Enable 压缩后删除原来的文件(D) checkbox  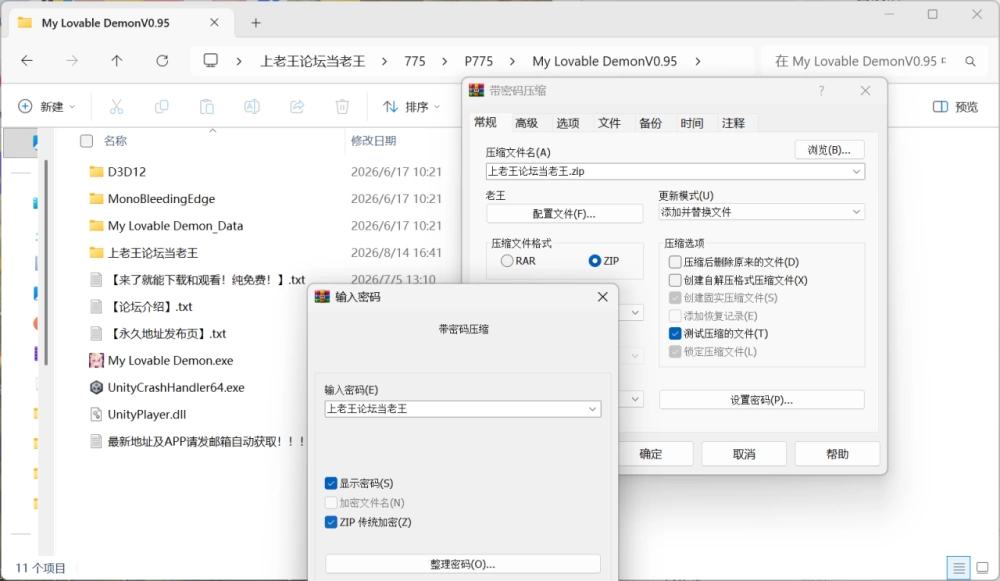675,262
